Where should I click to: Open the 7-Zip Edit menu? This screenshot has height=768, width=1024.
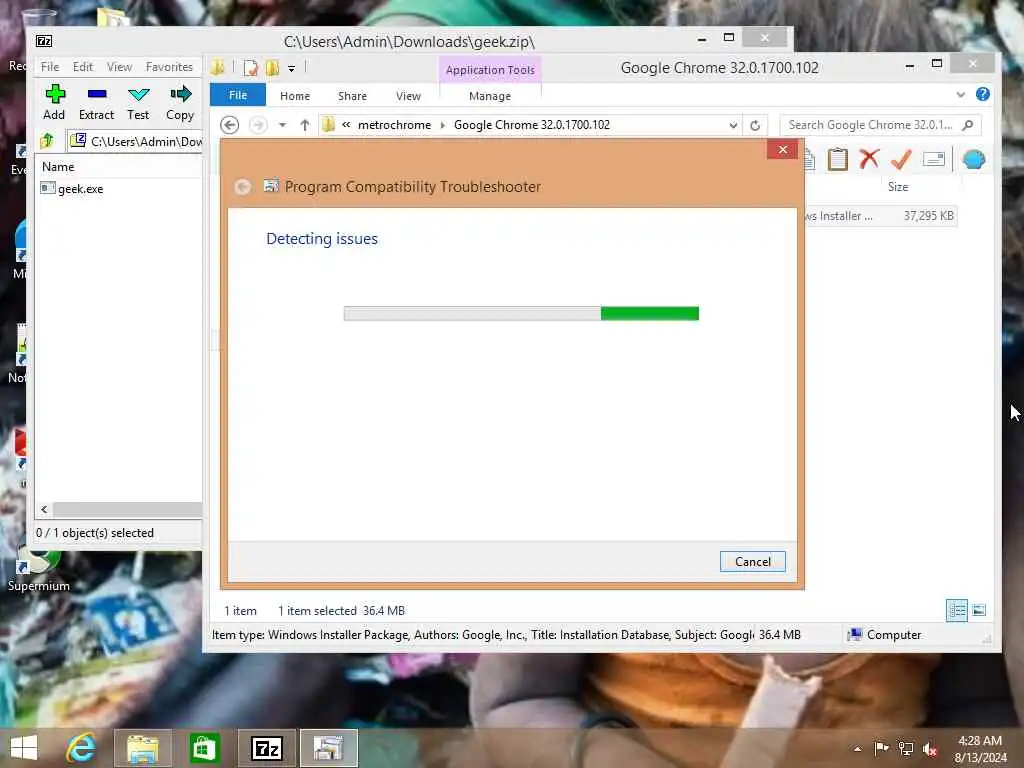point(83,67)
